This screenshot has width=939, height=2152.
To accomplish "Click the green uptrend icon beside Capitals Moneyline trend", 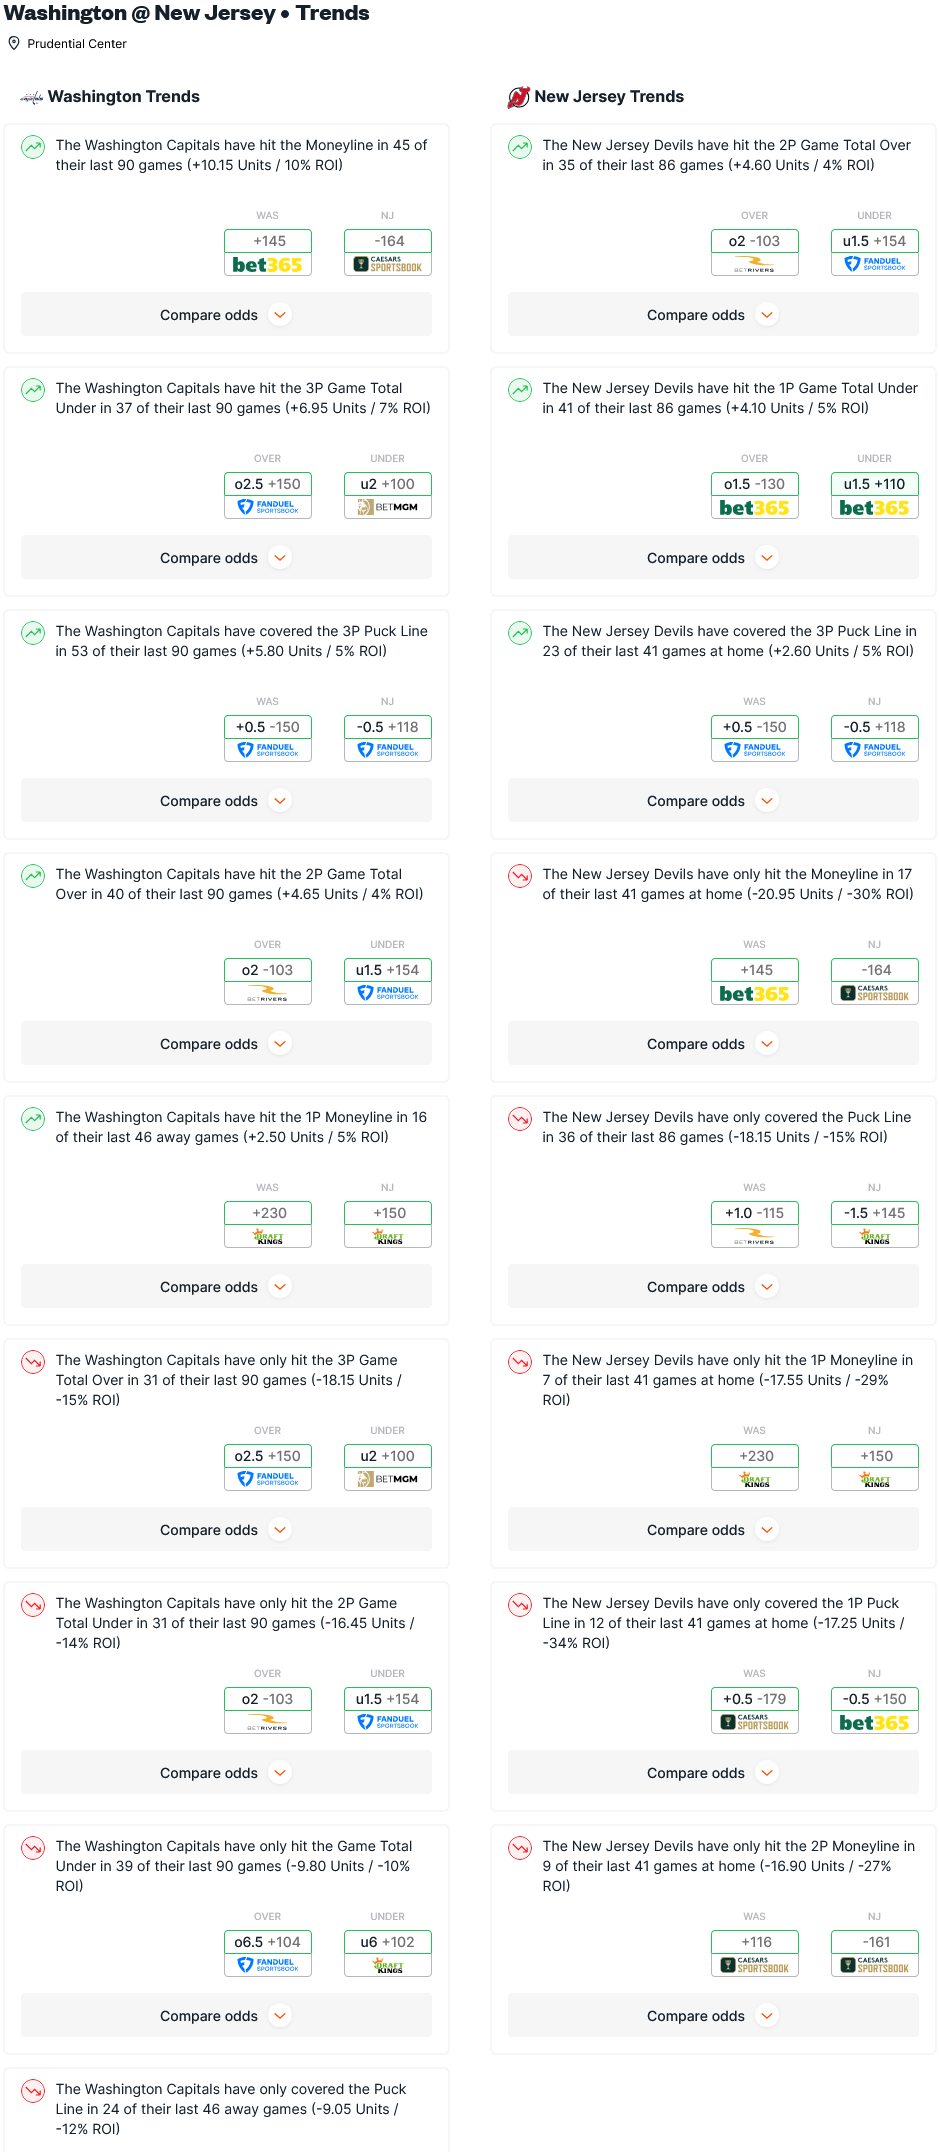I will (x=33, y=147).
